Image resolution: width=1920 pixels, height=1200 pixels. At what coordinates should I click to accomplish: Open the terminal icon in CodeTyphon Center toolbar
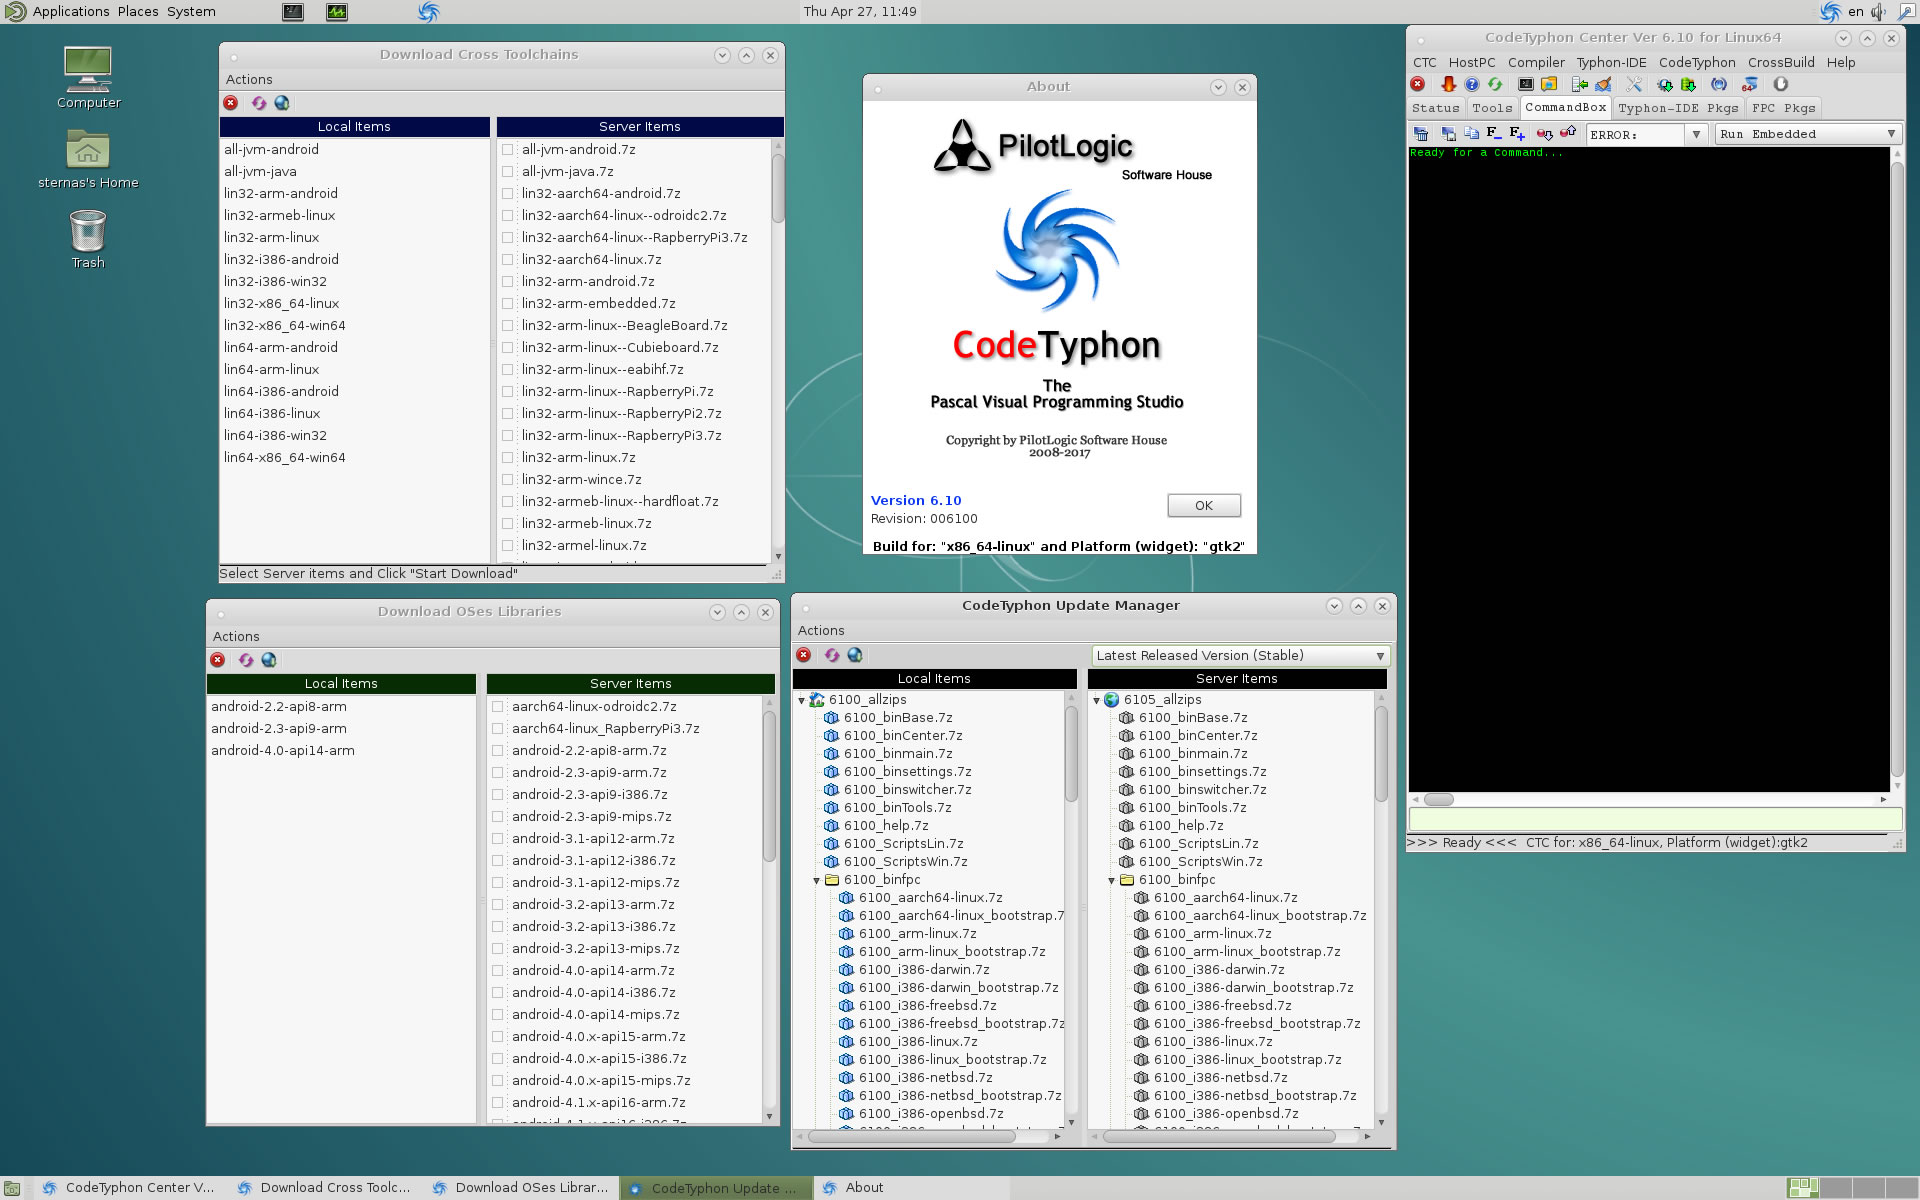click(x=1526, y=84)
